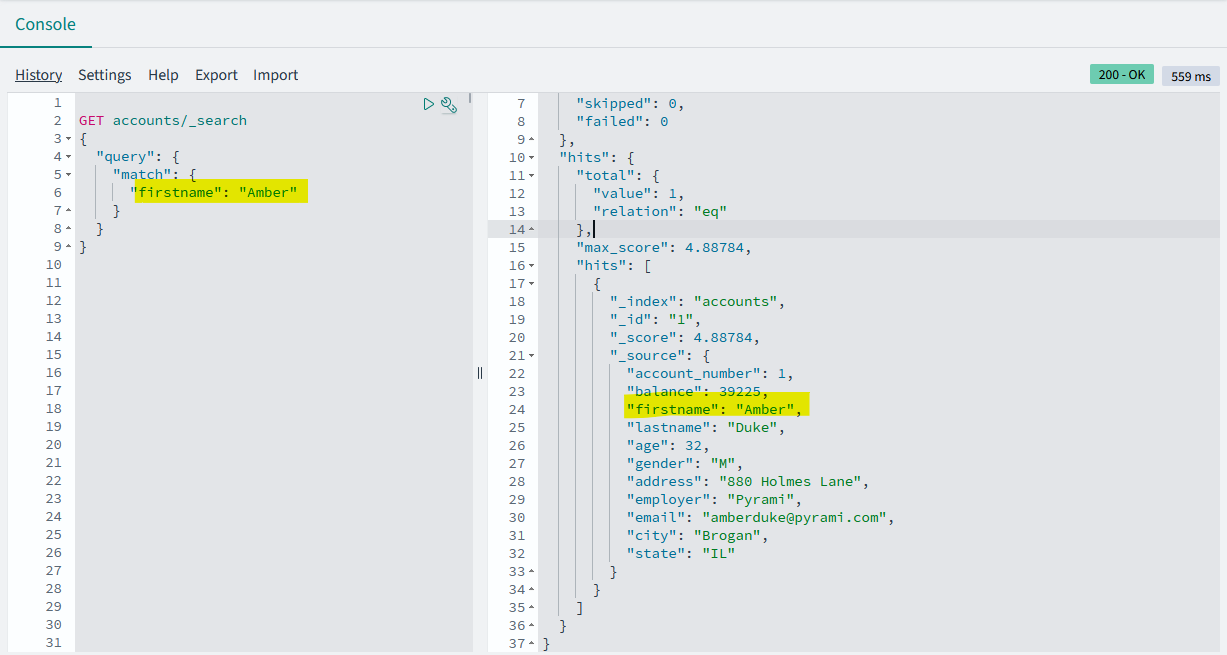Screen dimensions: 1227x655
Task: Run the request with the play icon
Action: coord(428,103)
